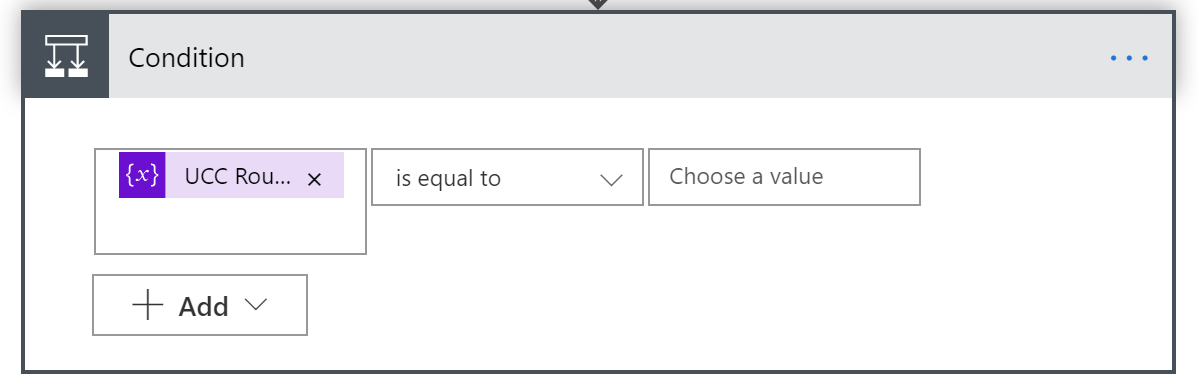Select the UCC Rou... token label

coord(238,176)
